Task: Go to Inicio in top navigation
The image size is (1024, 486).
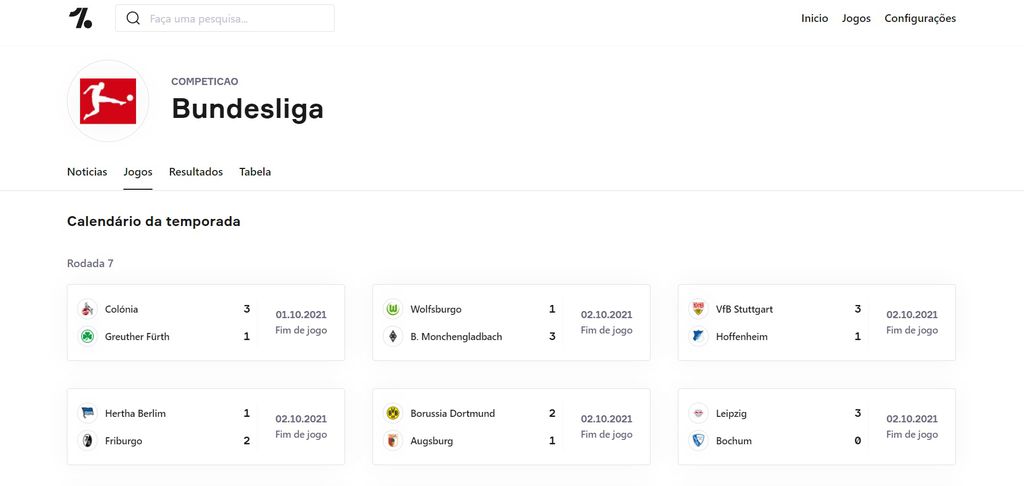Action: tap(814, 18)
